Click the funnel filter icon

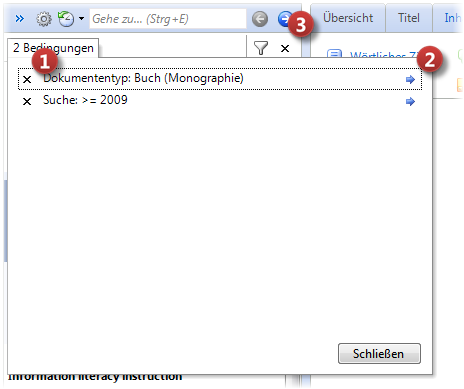pos(261,48)
